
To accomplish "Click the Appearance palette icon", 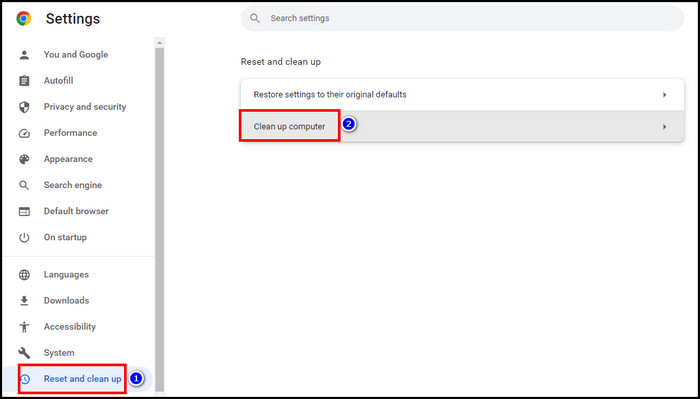I will [24, 159].
